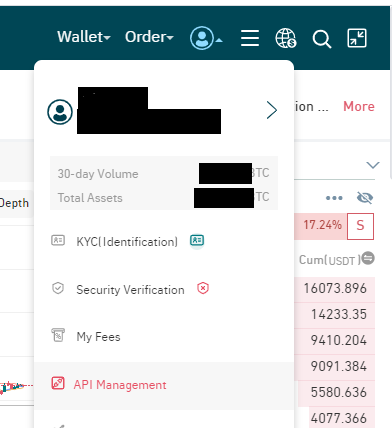
Task: Click the Cum(USDT) column header
Action: click(x=330, y=260)
